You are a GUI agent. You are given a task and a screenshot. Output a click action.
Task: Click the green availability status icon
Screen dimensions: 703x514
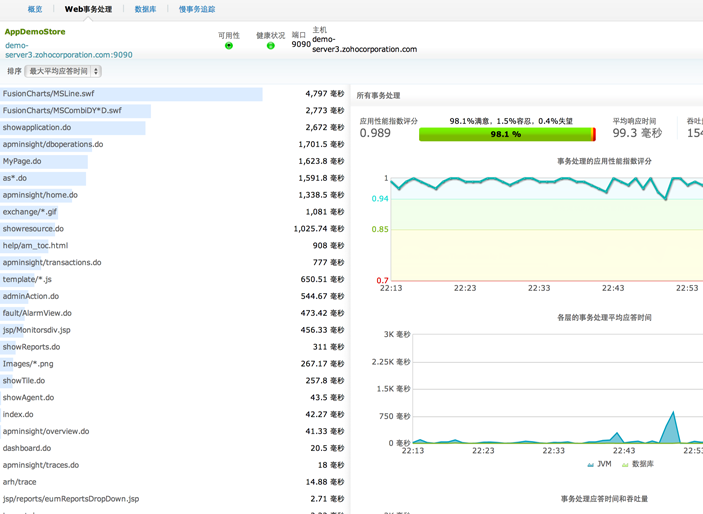(x=229, y=46)
